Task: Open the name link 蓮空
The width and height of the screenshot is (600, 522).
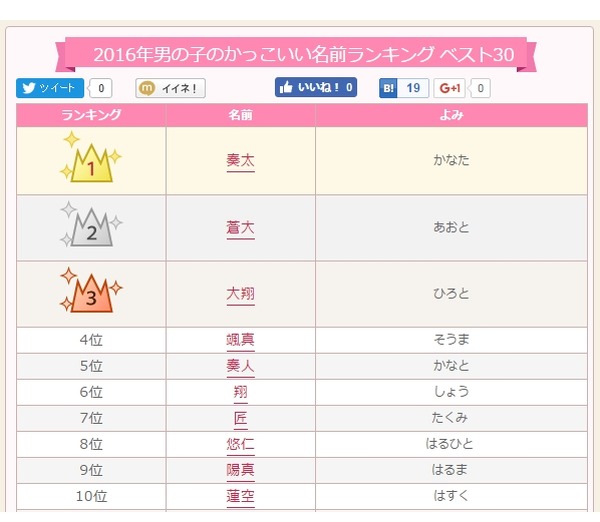Action: pos(241,495)
